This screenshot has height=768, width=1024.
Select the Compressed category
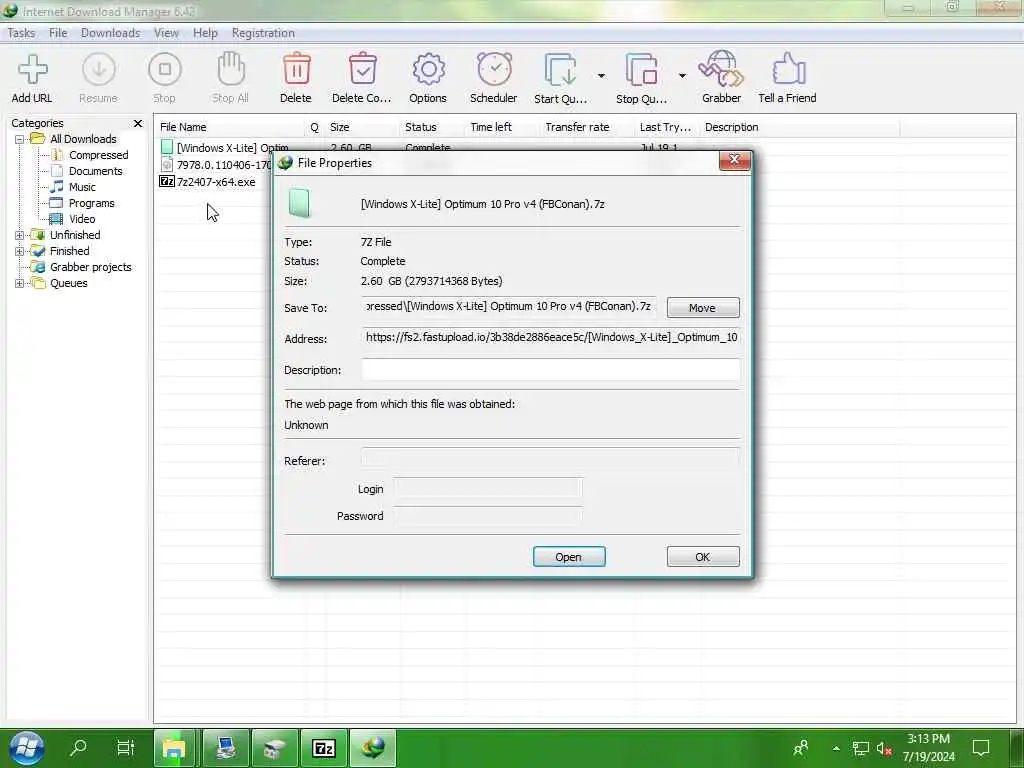99,155
